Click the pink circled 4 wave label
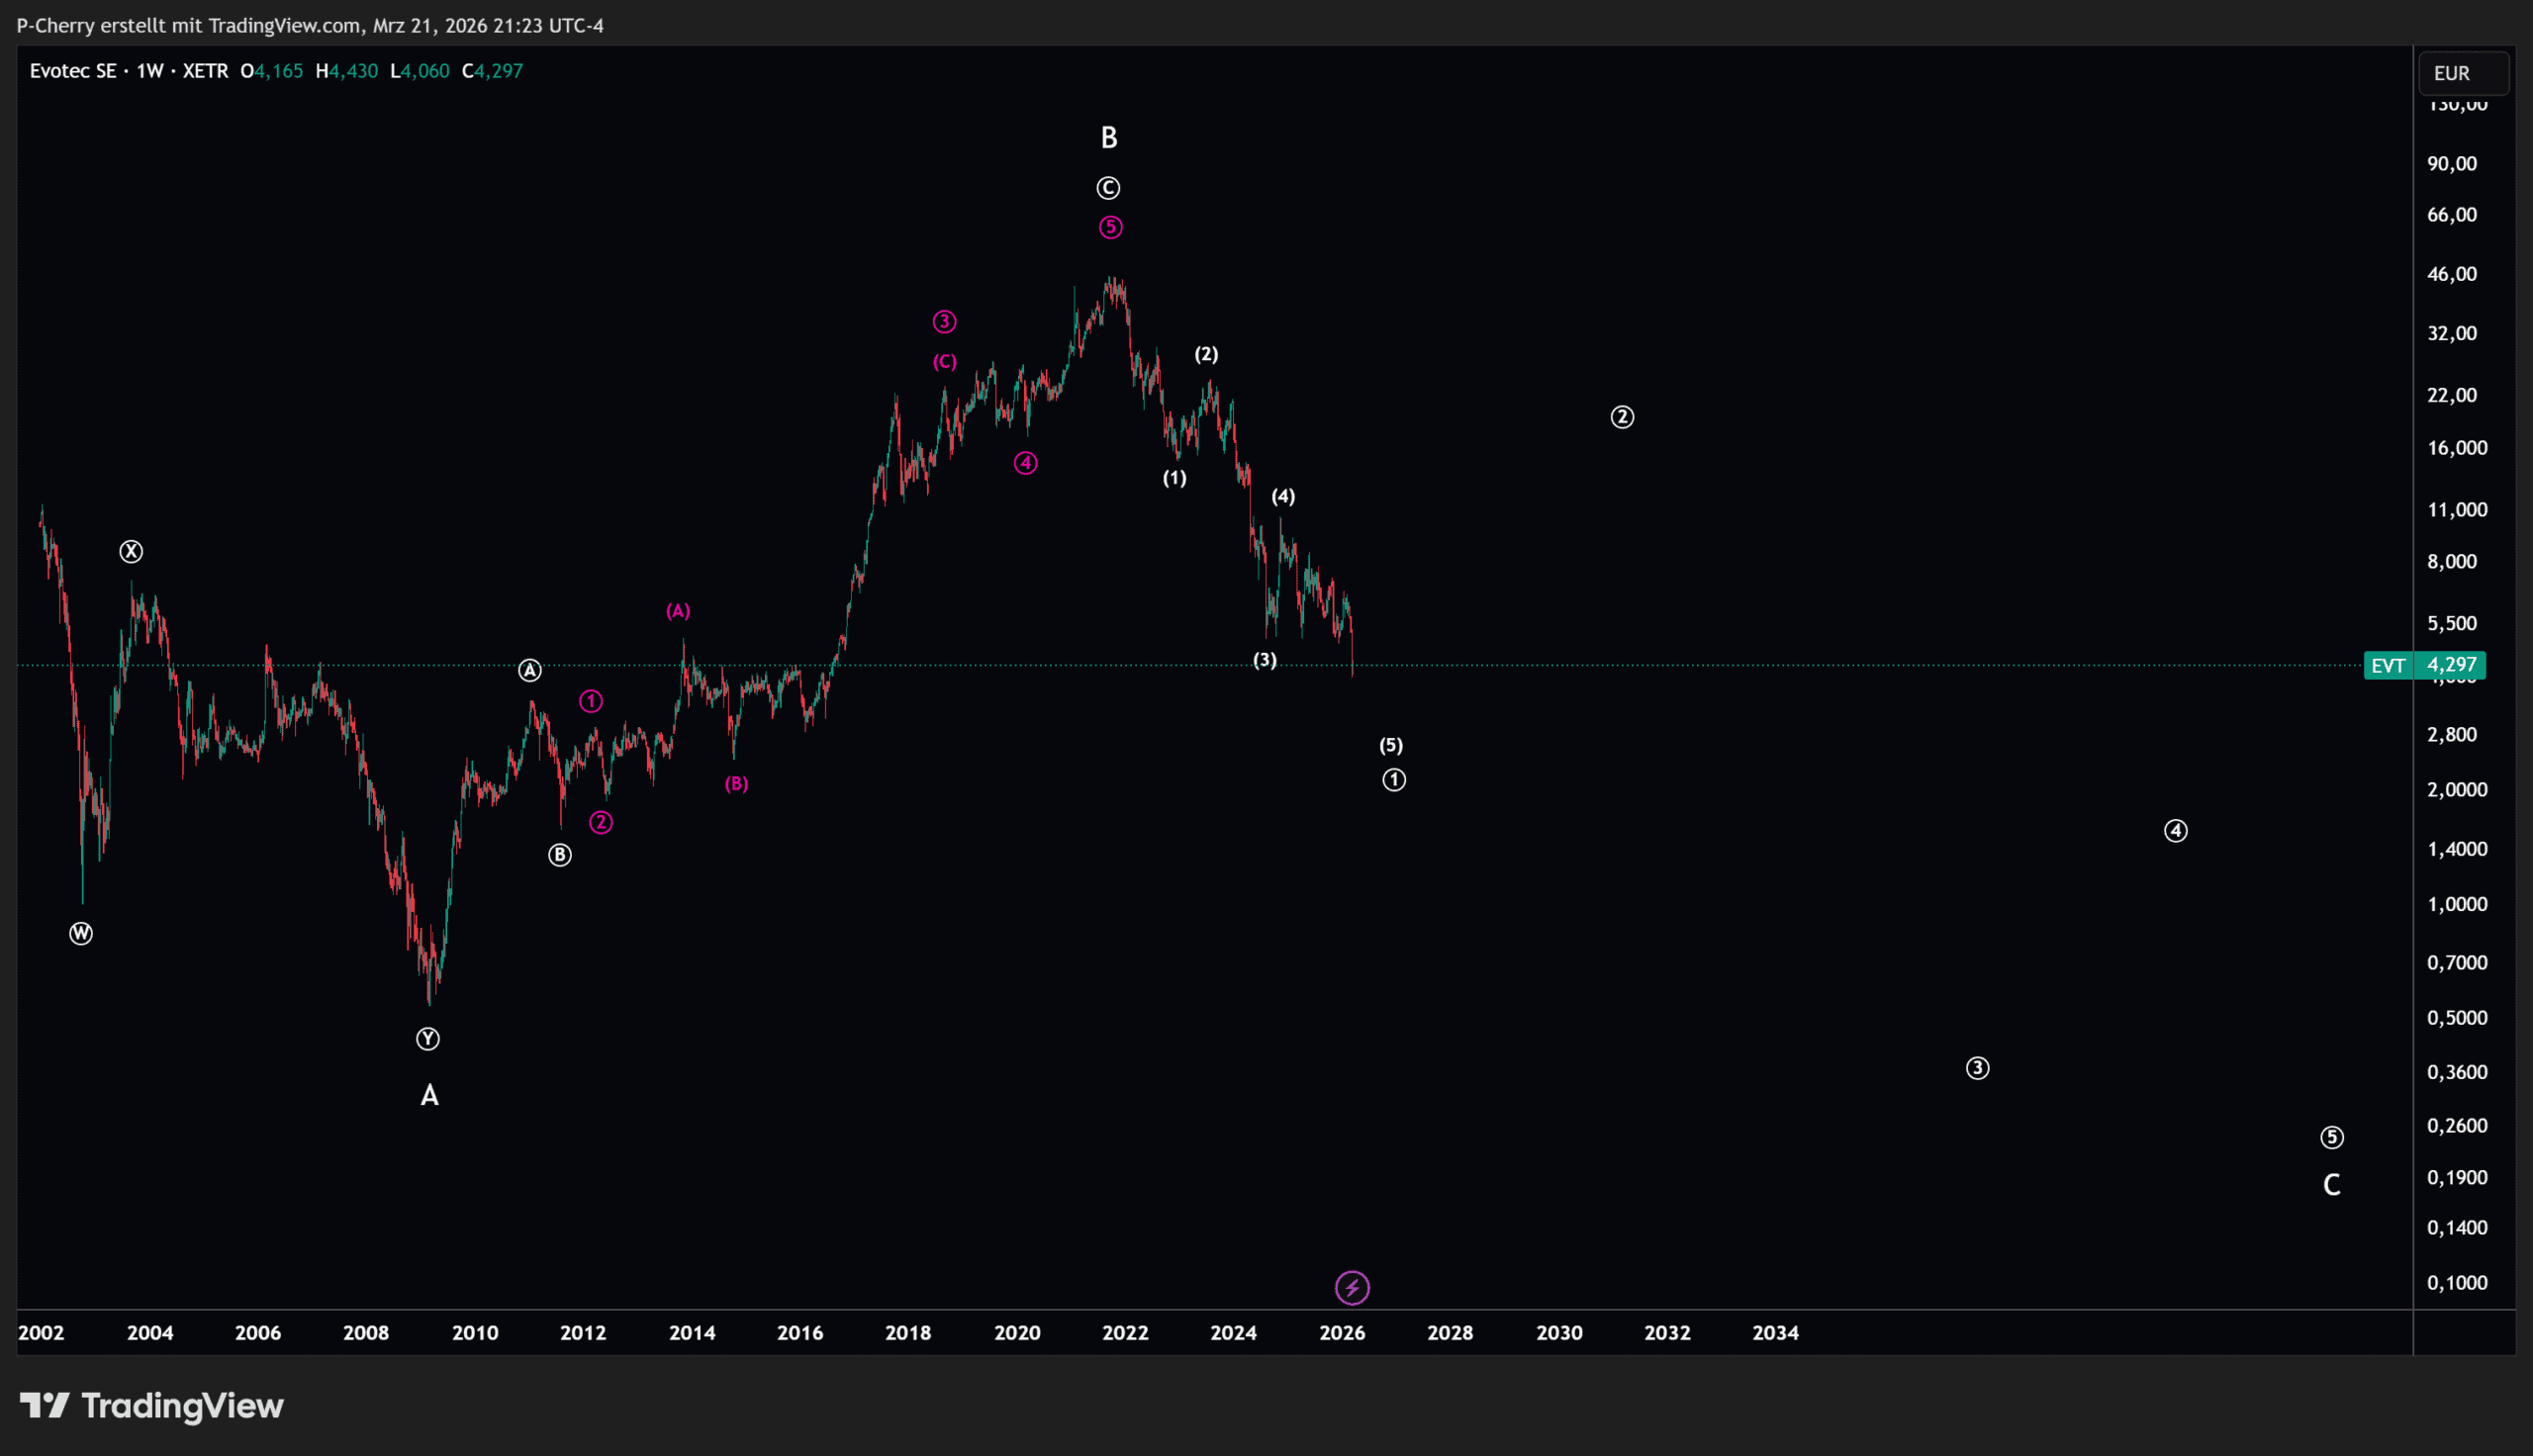This screenshot has width=2533, height=1456. (x=1025, y=463)
